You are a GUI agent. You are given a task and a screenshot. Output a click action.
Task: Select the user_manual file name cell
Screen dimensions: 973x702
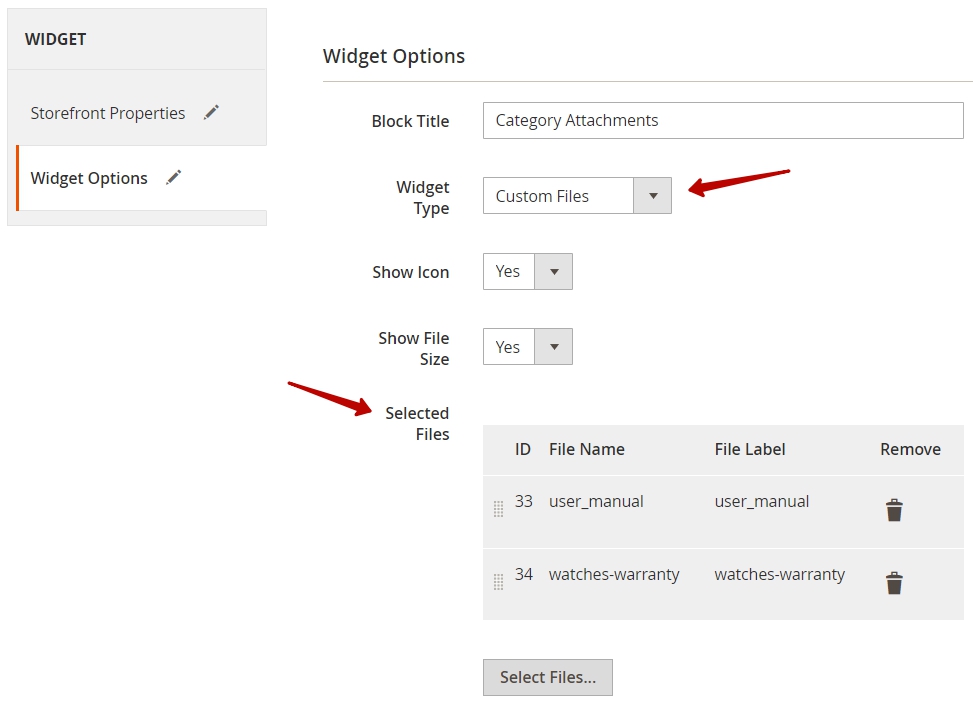(x=596, y=502)
